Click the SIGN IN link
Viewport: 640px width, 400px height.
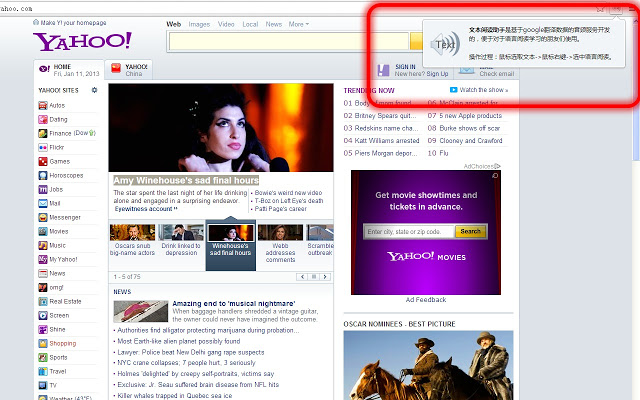click(x=405, y=67)
